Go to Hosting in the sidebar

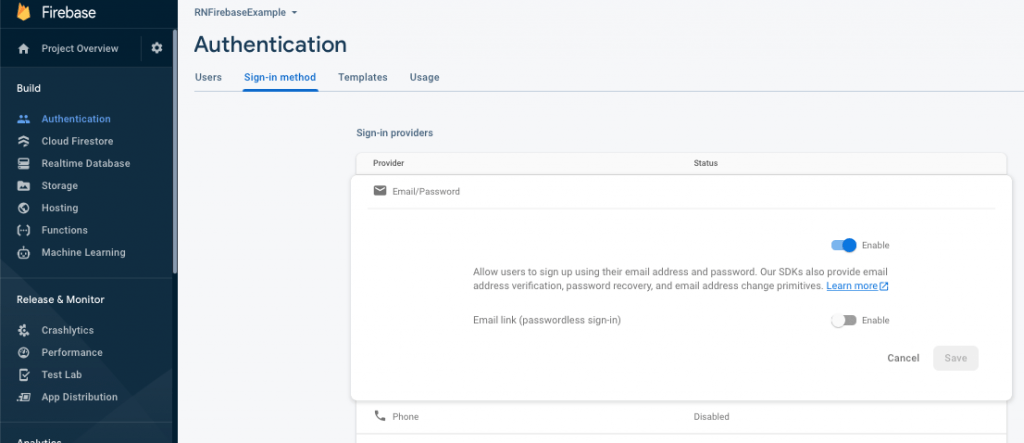[59, 208]
